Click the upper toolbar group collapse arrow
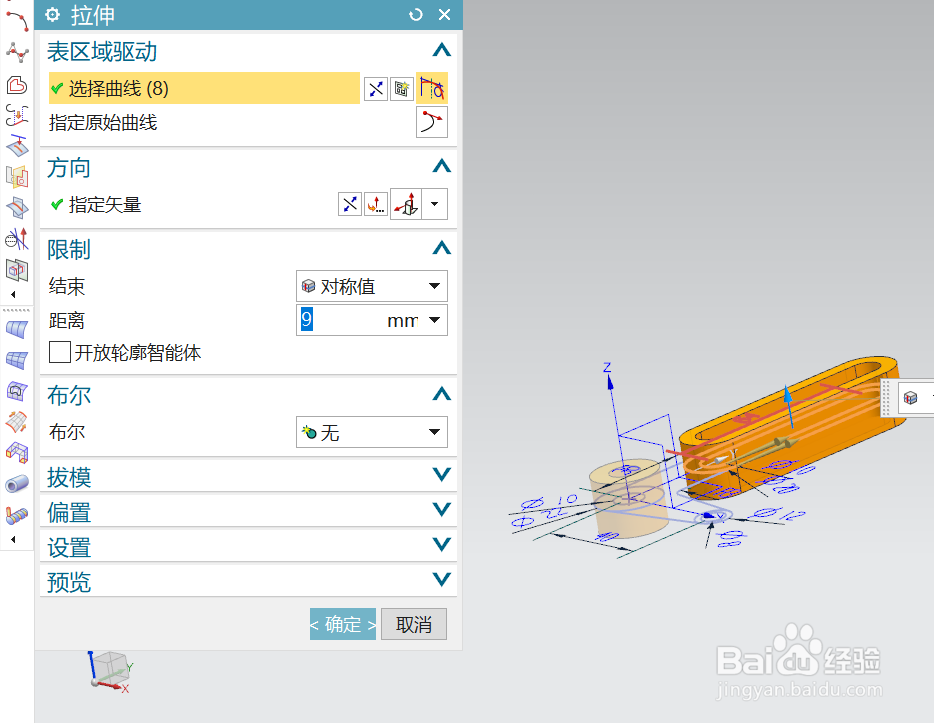This screenshot has width=934, height=723. [13, 294]
